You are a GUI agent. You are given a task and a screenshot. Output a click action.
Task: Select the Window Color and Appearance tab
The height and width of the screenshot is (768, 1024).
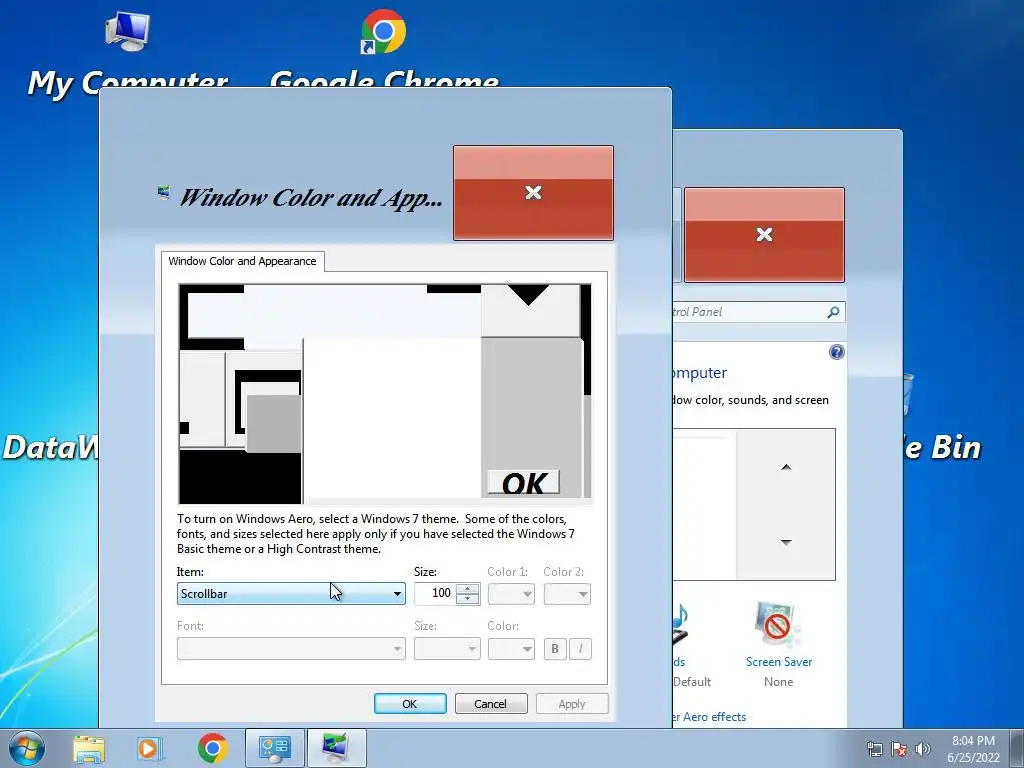(242, 261)
